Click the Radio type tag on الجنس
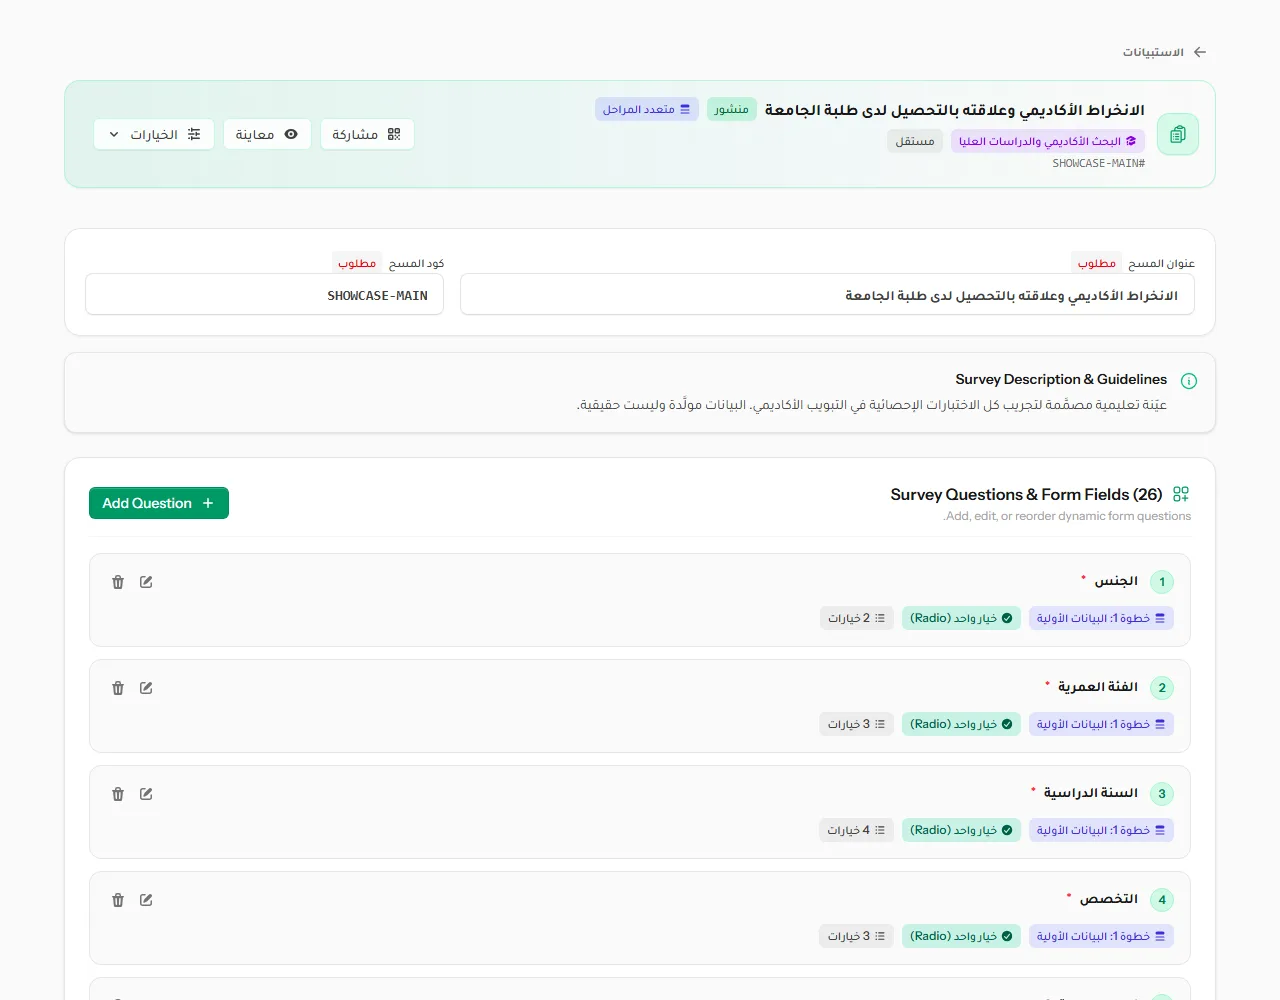This screenshot has width=1280, height=1000. click(x=961, y=618)
